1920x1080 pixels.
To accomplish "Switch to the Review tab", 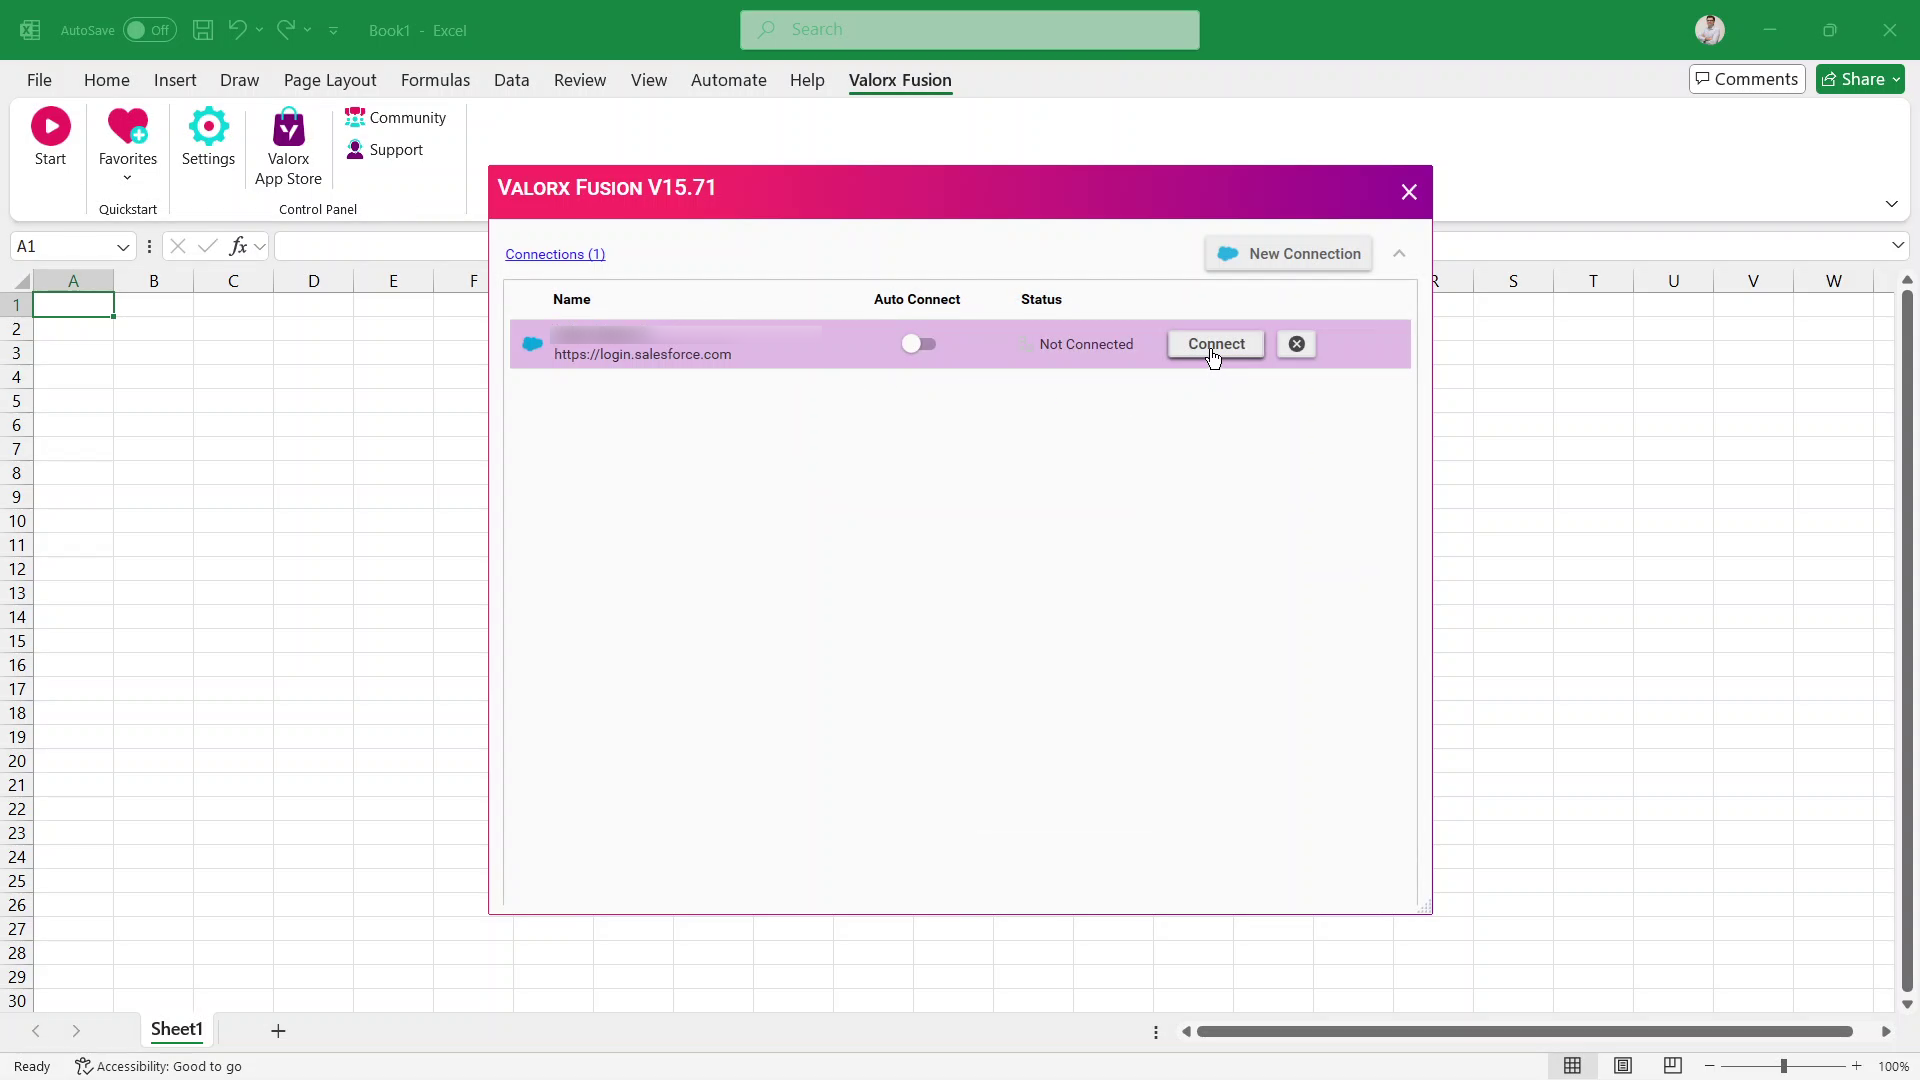I will pos(580,80).
